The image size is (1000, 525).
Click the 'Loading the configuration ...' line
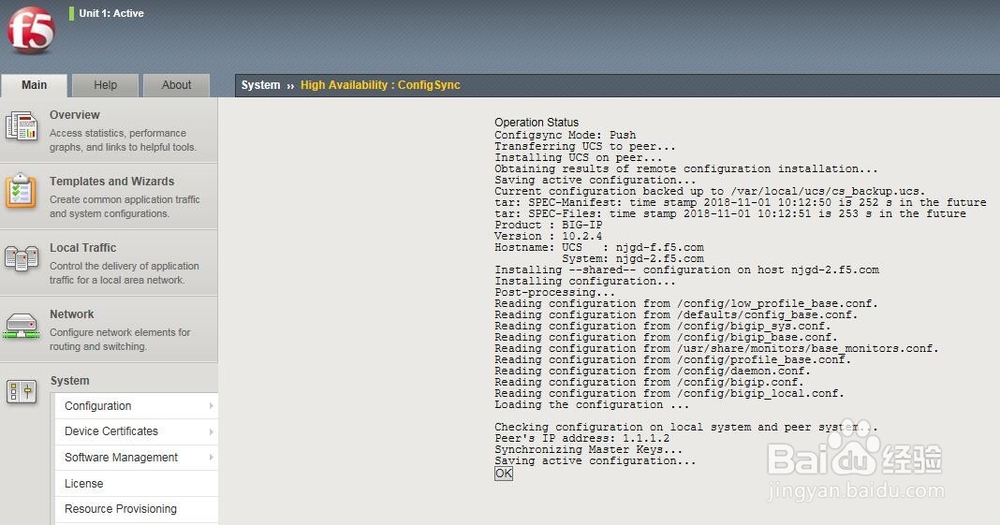(591, 405)
